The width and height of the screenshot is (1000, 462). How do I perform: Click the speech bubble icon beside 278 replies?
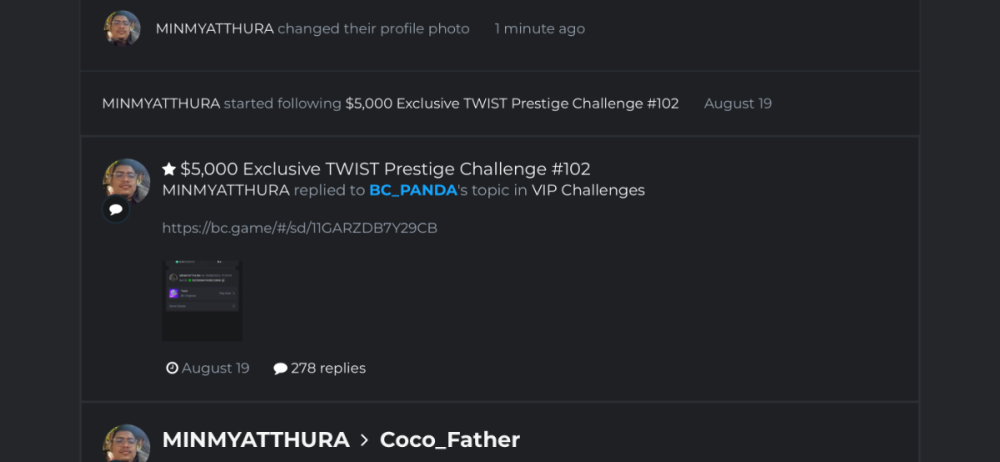coord(280,368)
